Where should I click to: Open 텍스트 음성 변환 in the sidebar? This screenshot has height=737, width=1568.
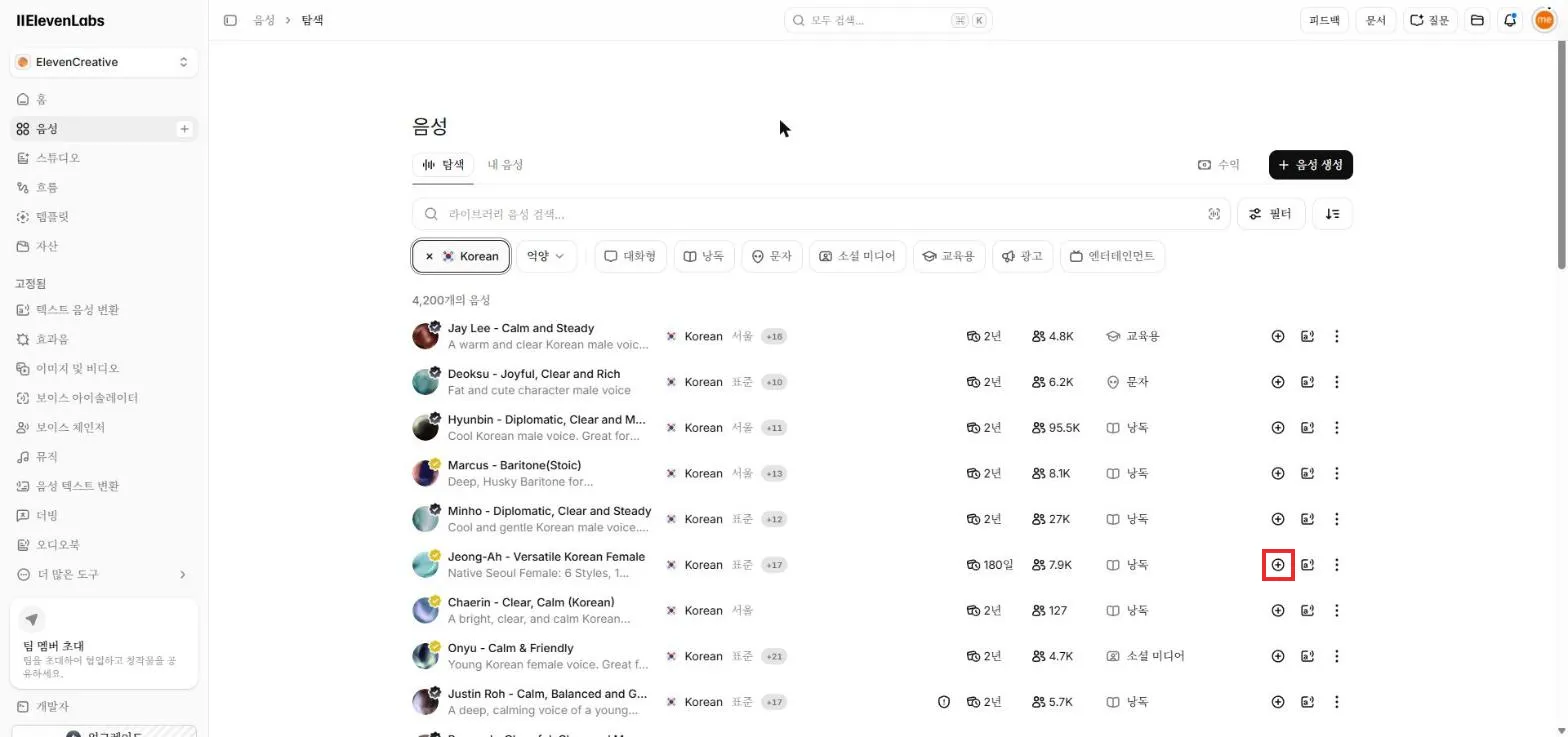tap(103, 310)
